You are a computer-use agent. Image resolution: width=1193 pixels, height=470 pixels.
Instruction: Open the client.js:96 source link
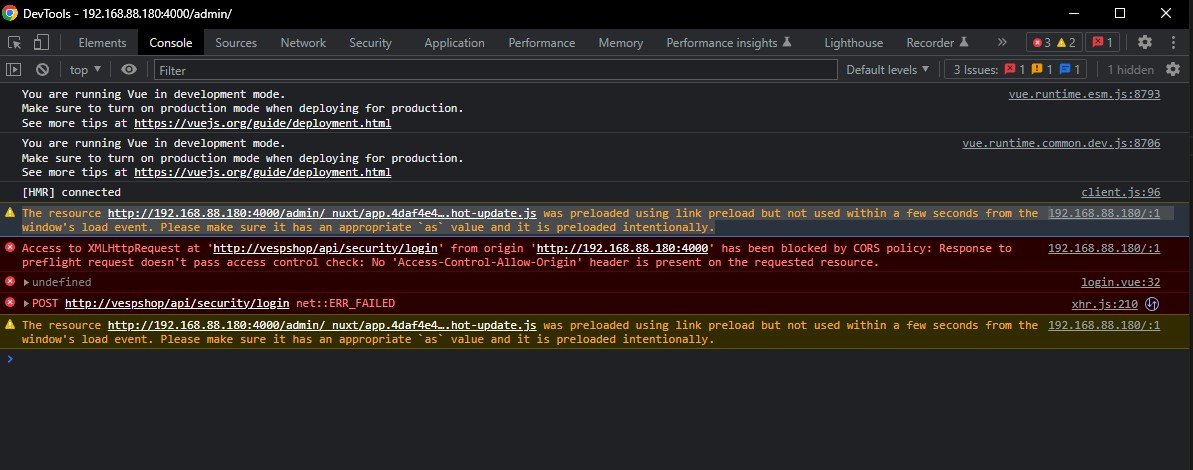click(x=1121, y=192)
